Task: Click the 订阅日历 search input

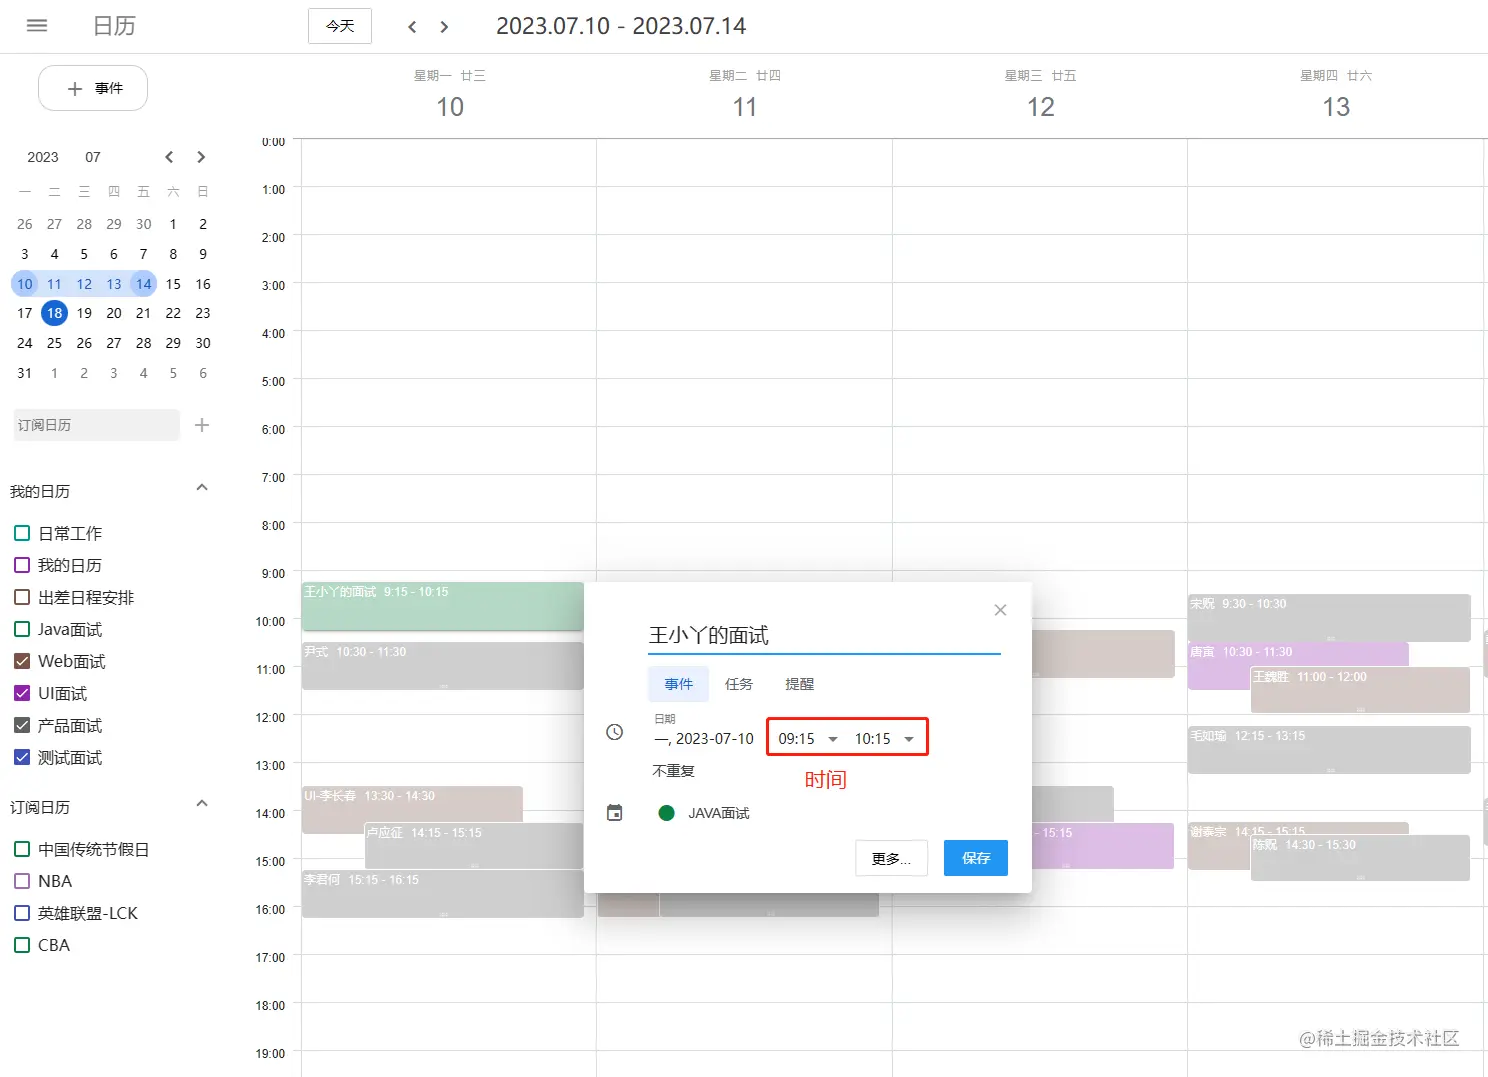Action: (97, 425)
